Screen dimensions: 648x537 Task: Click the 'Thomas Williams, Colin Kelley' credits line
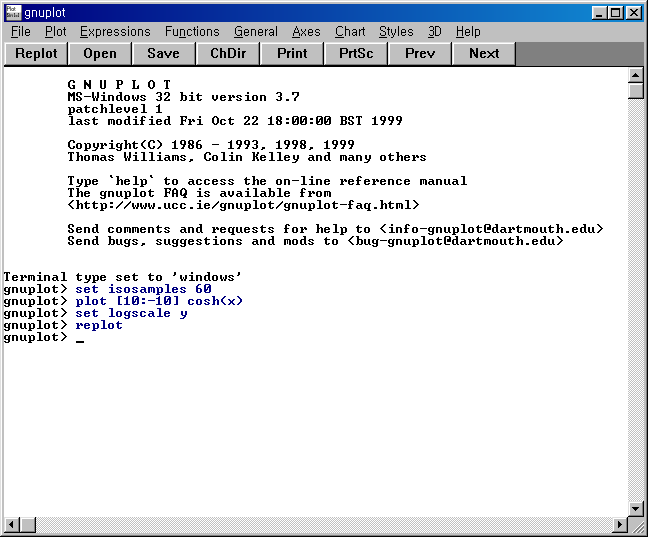point(247,157)
